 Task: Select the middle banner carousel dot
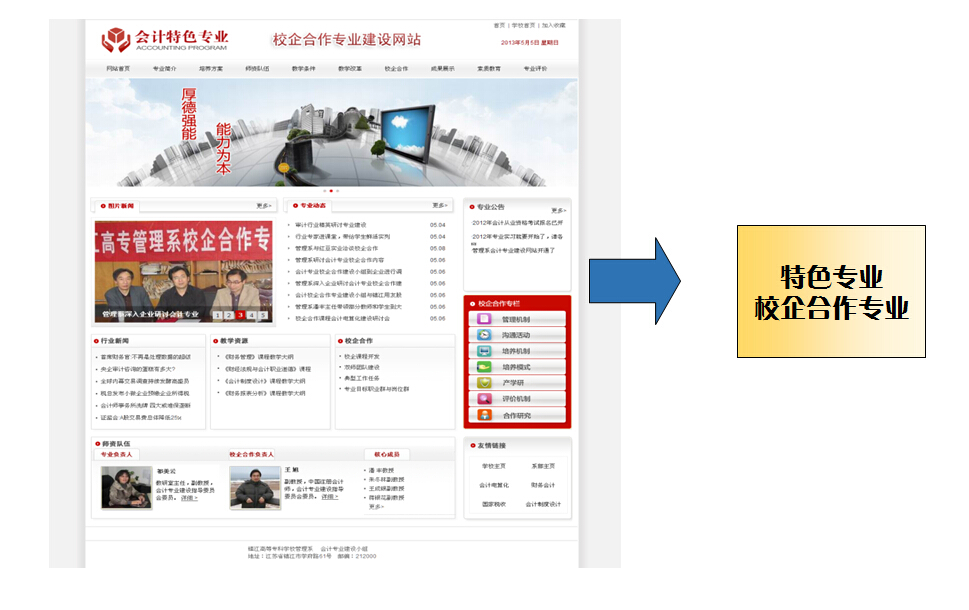click(x=330, y=190)
